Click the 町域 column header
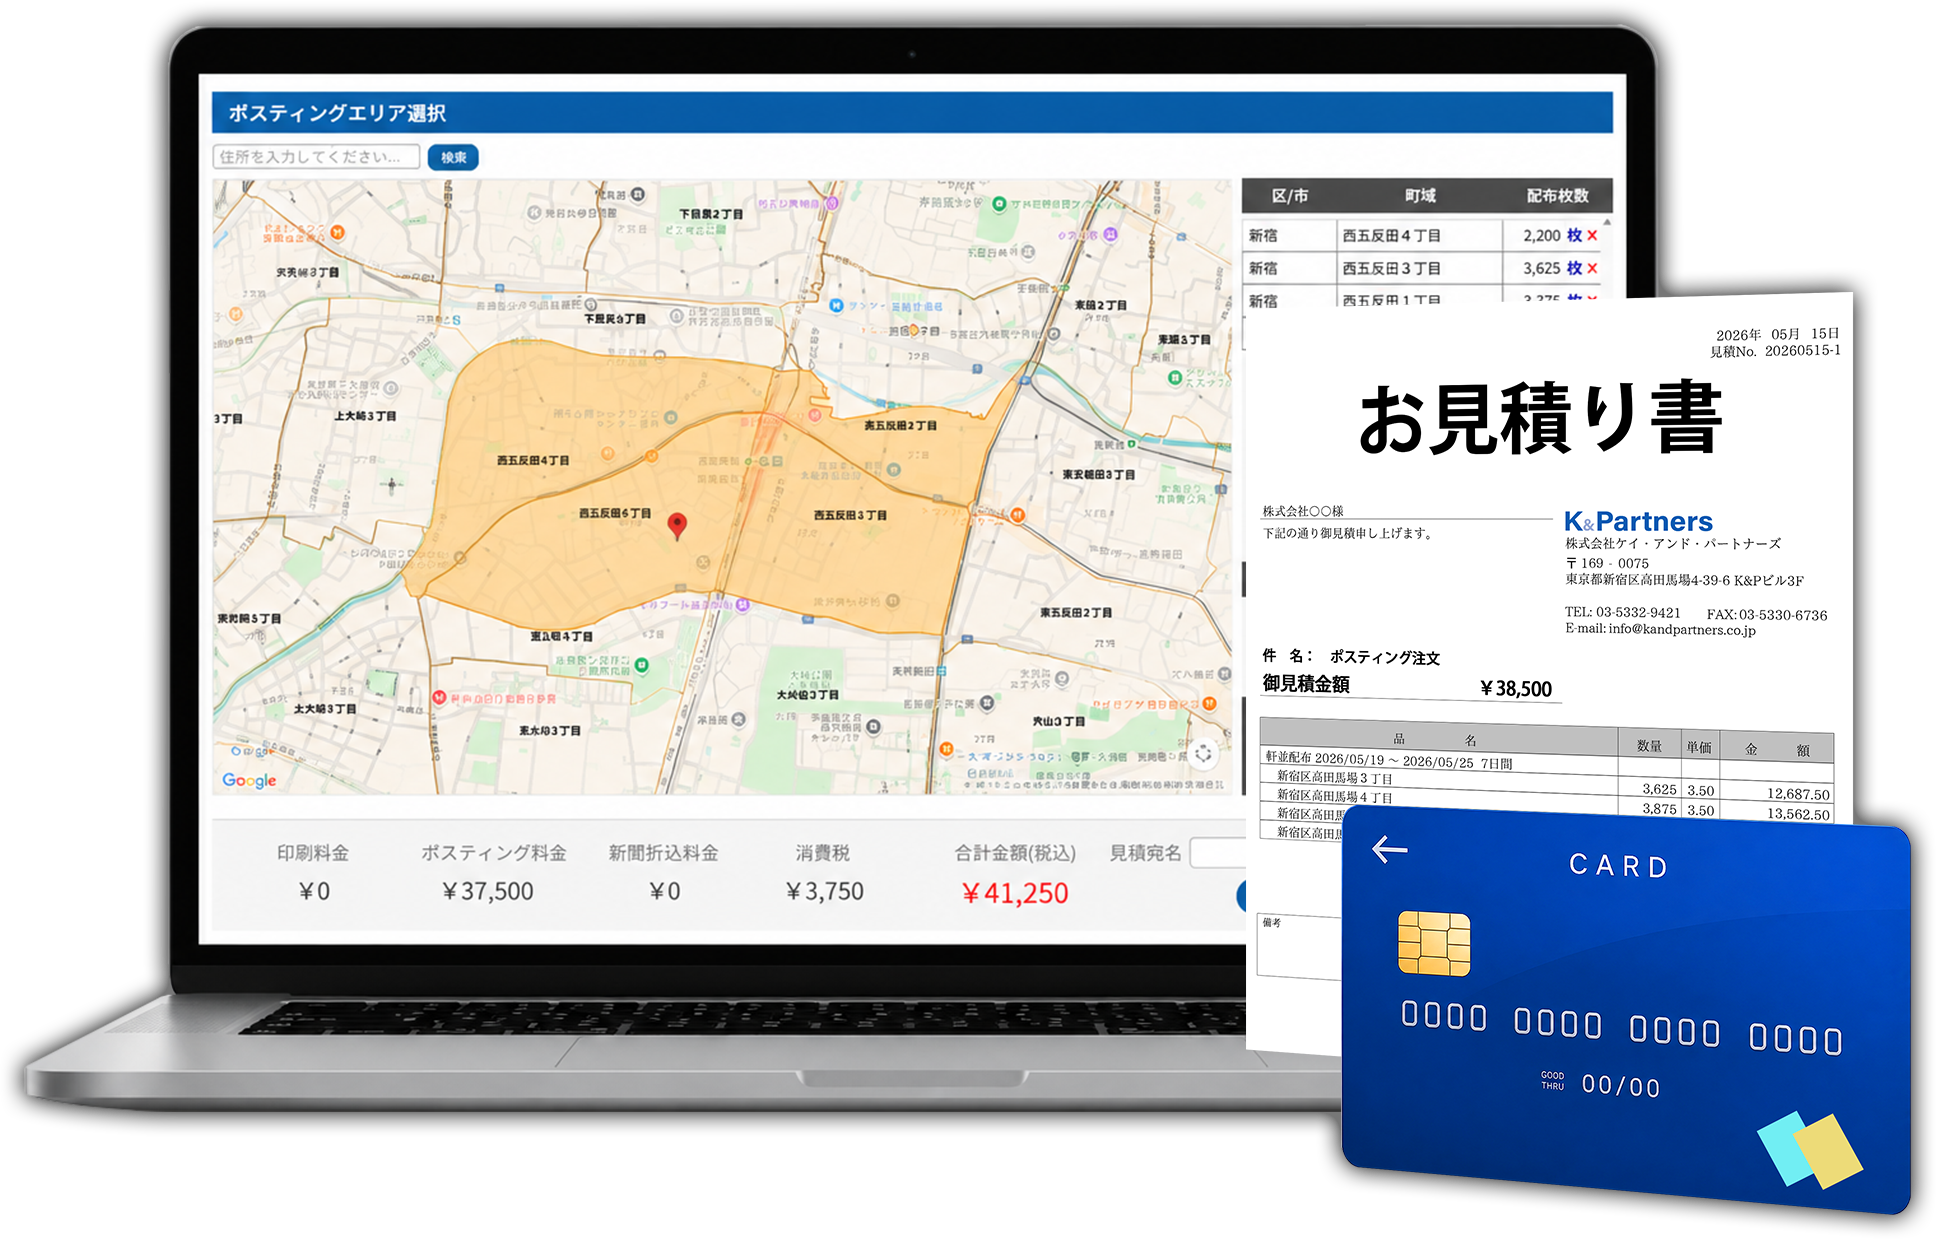This screenshot has width=1936, height=1240. point(1420,196)
